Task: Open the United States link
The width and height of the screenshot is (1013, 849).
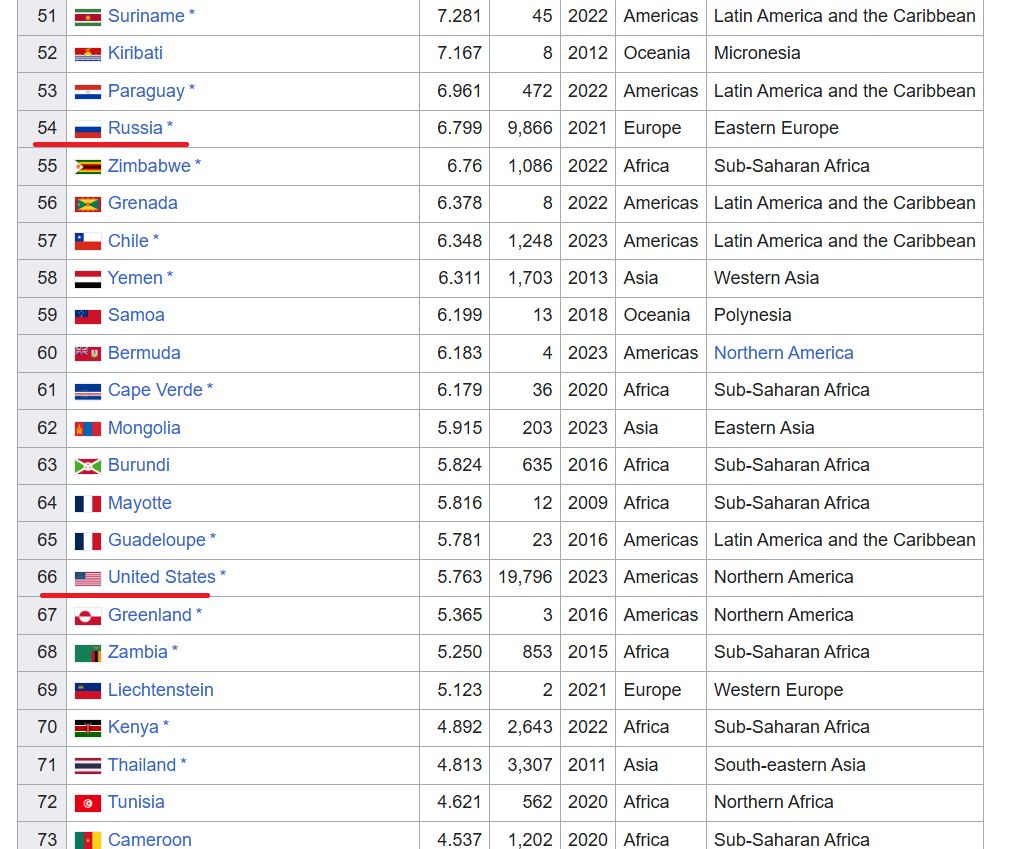Action: [x=162, y=577]
